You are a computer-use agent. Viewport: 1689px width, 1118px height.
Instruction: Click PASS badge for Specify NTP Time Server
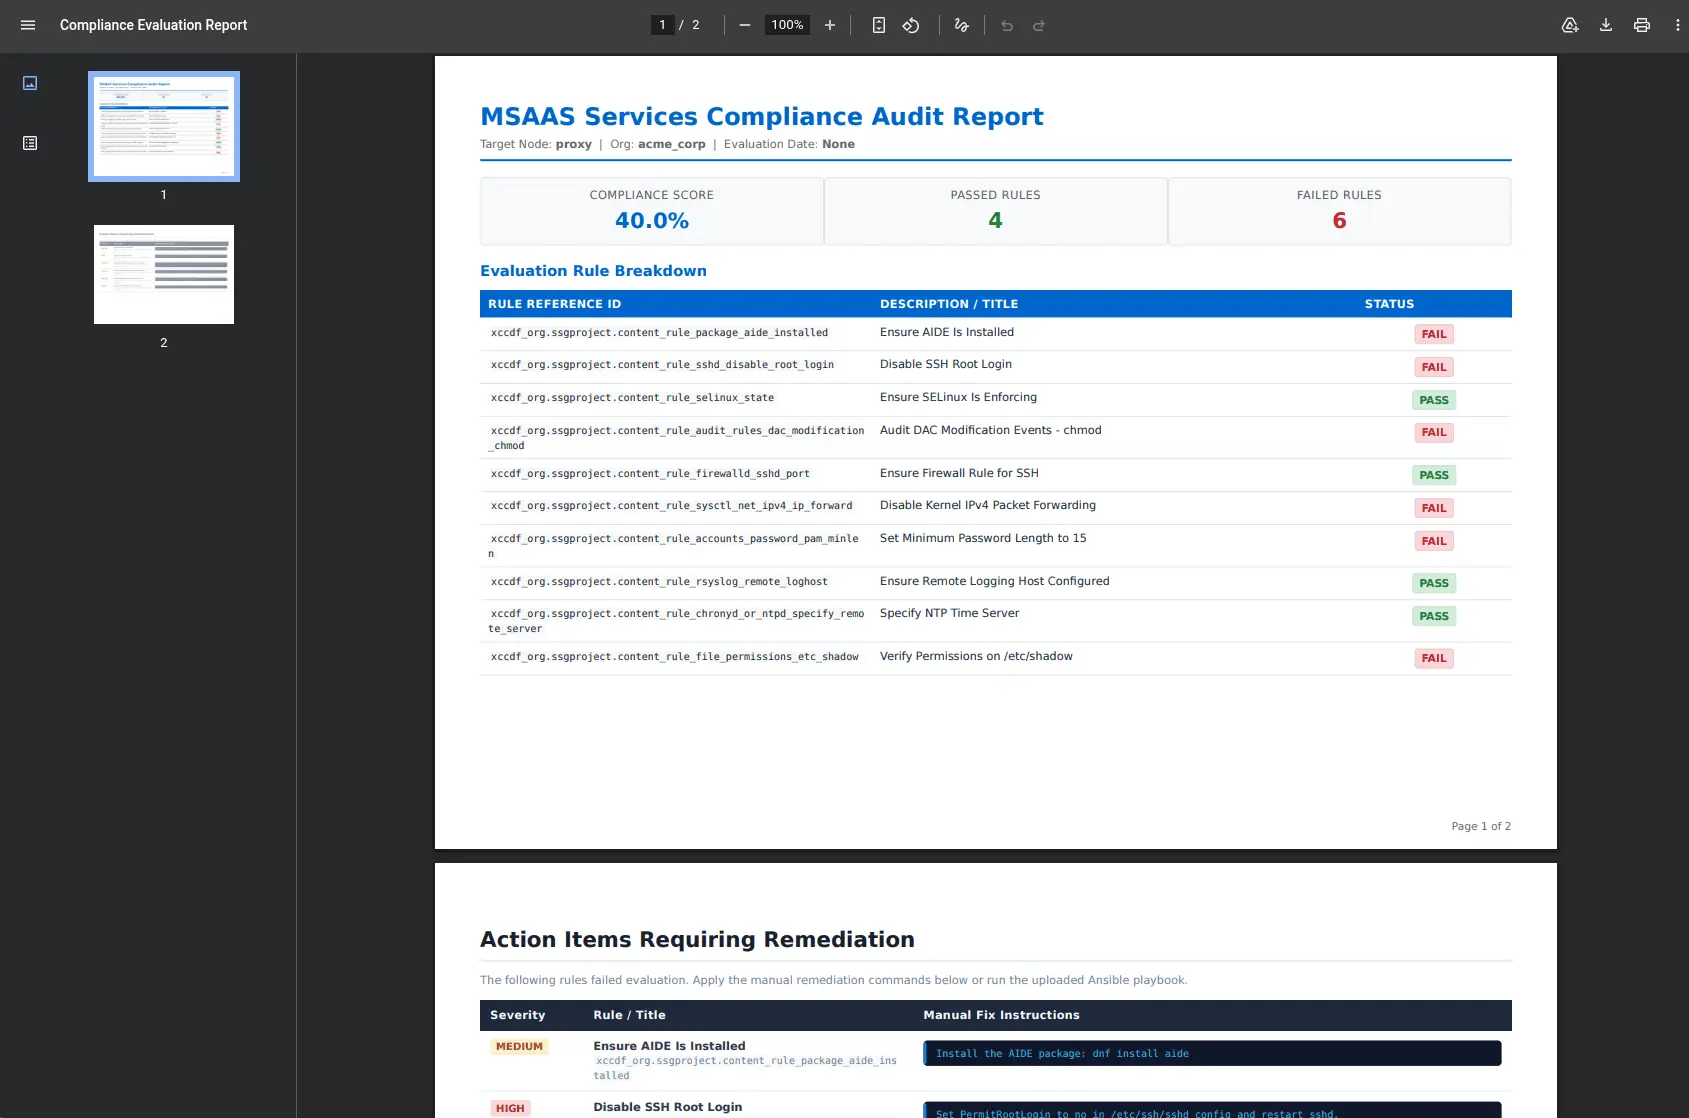coord(1434,616)
